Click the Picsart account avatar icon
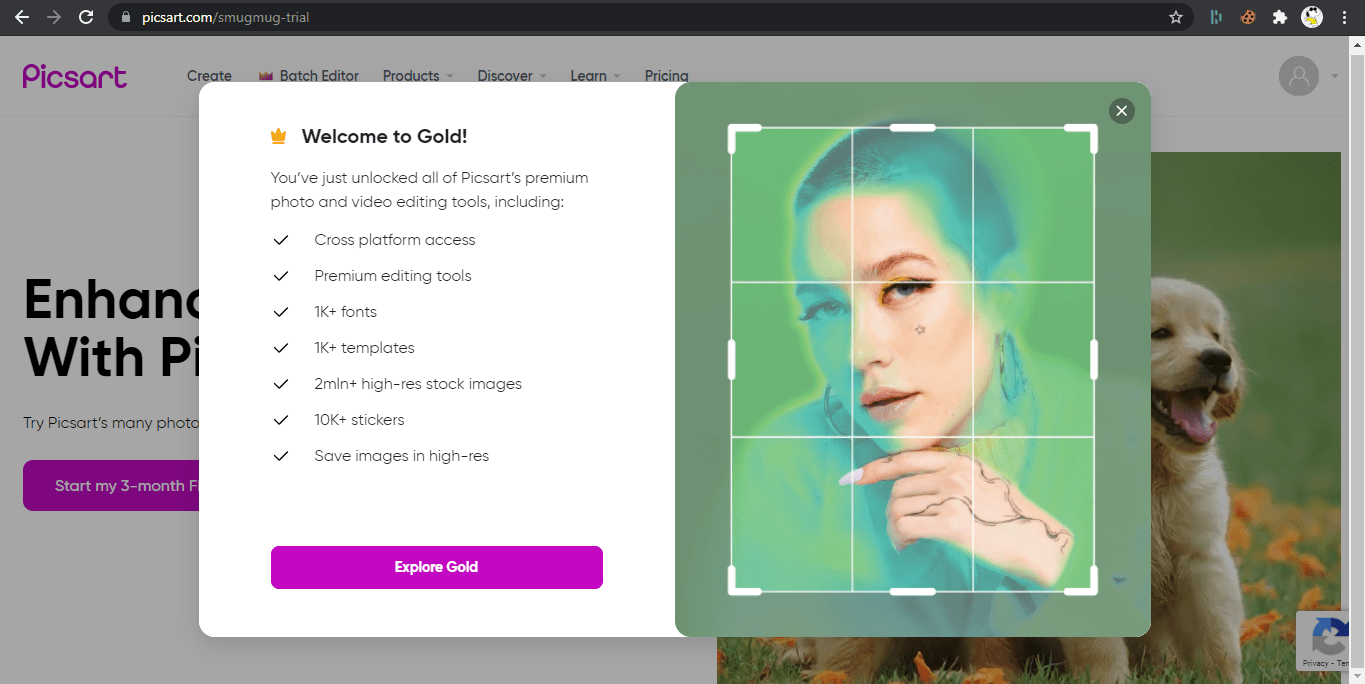This screenshot has height=684, width=1365. point(1298,76)
